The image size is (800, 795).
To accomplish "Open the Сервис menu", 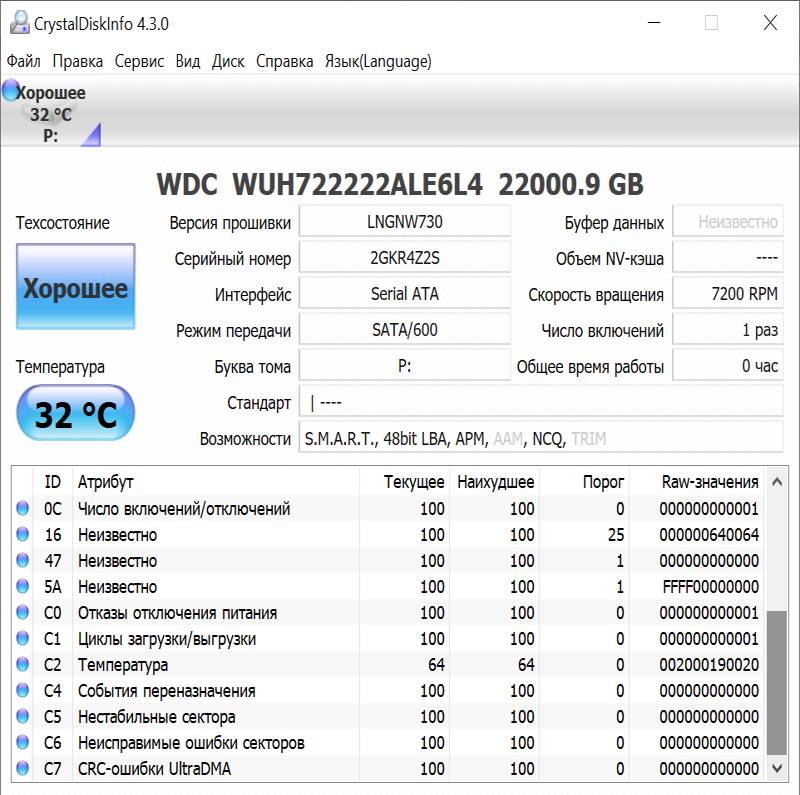I will coord(139,61).
